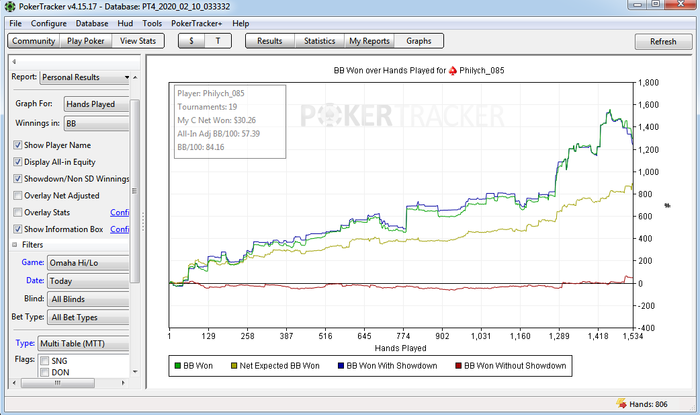
Task: Check the DON flag
Action: [45, 372]
